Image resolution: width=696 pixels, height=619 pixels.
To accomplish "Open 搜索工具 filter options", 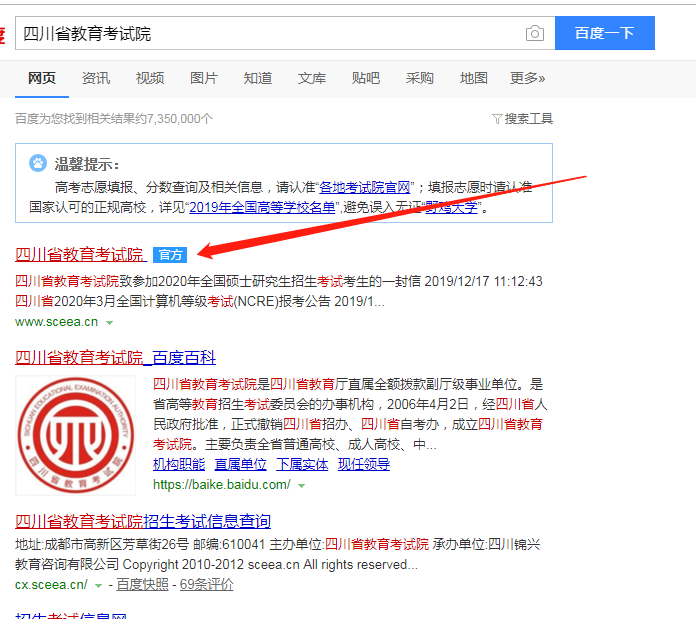I will pyautogui.click(x=529, y=118).
